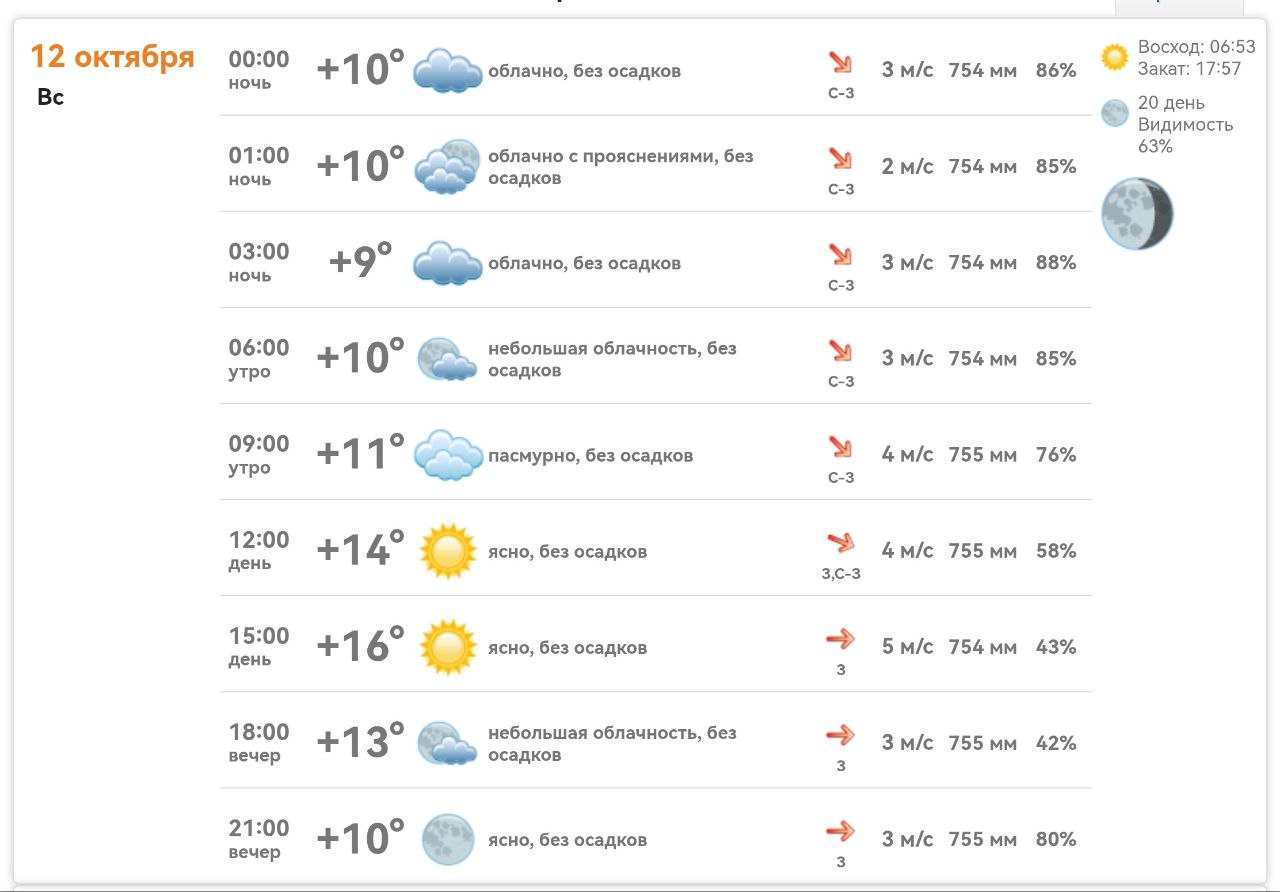1280x892 pixels.
Task: Click the wind direction arrow at 03:00
Action: pyautogui.click(x=840, y=255)
